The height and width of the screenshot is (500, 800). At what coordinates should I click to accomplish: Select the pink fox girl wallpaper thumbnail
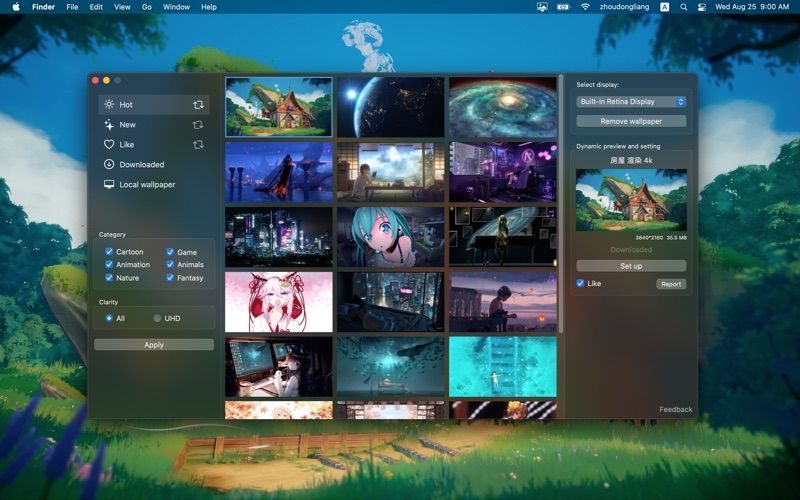pos(279,302)
